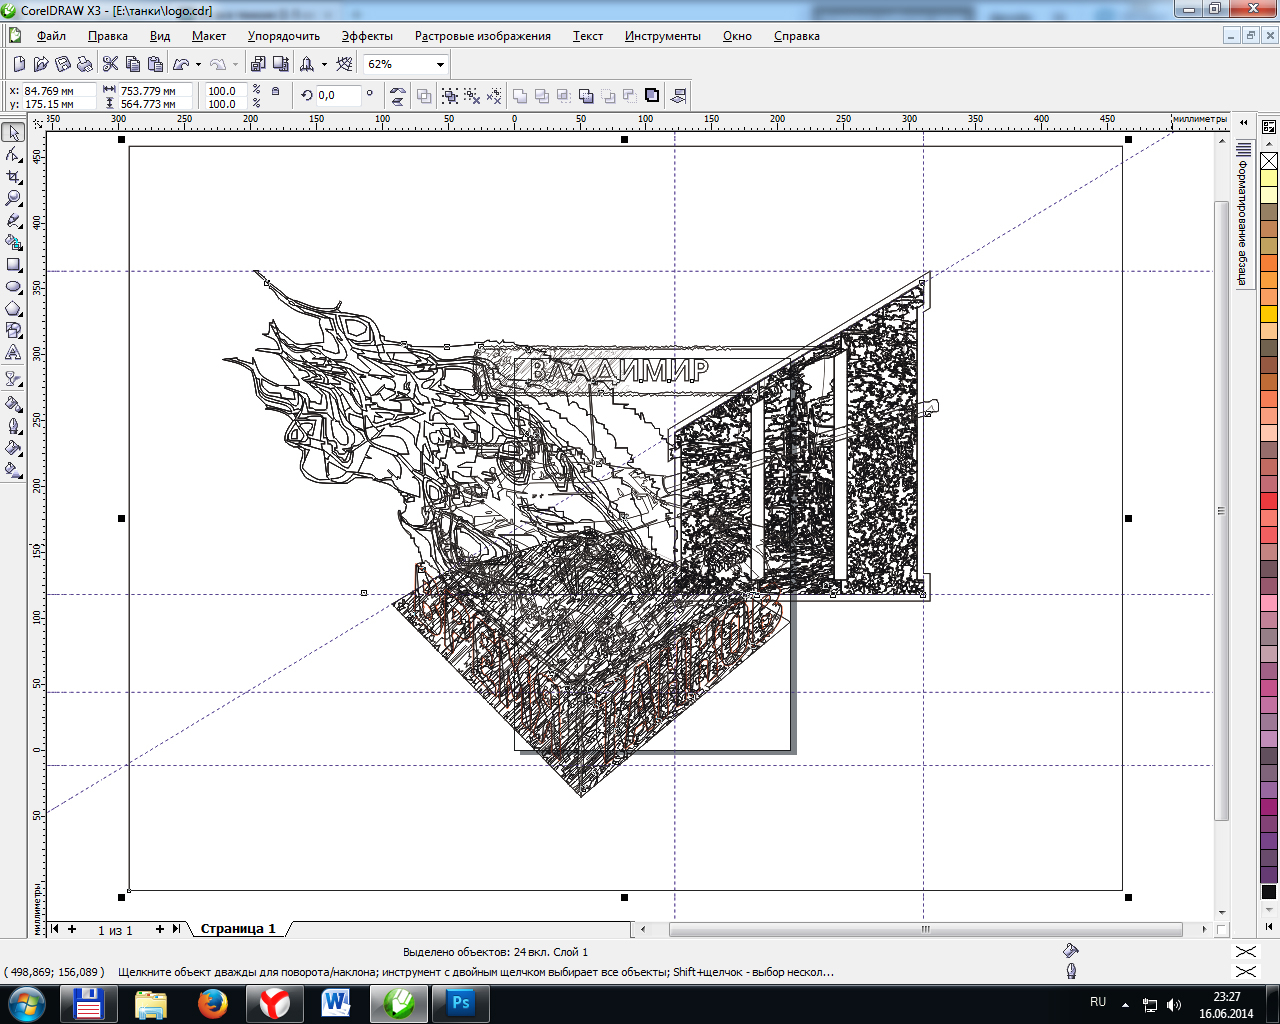Select the Страница 1 page tab
The width and height of the screenshot is (1280, 1024).
238,929
